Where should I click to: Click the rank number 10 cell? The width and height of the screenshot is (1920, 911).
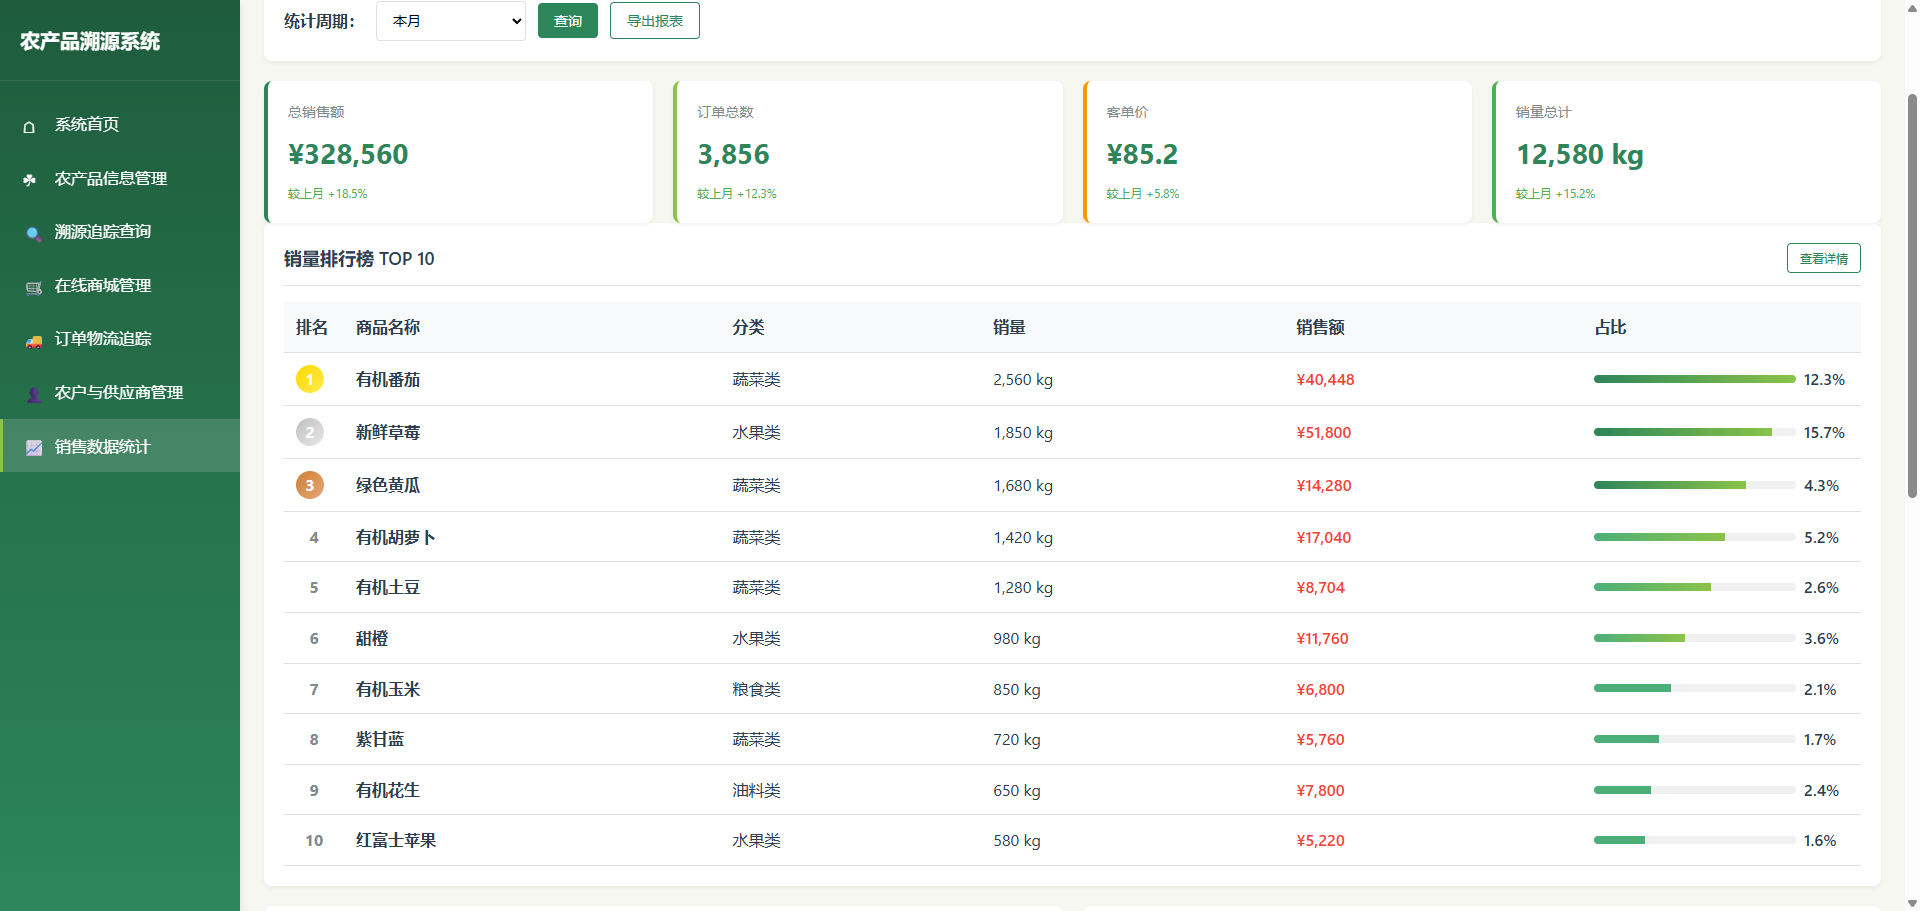(x=314, y=840)
